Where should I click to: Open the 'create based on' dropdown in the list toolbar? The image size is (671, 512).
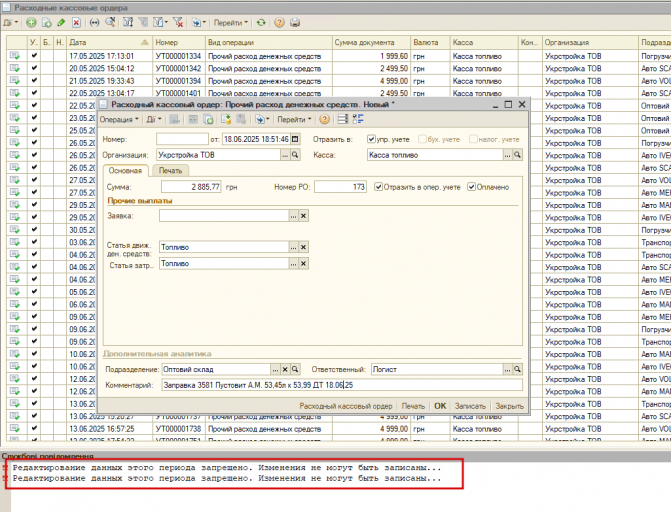click(199, 23)
